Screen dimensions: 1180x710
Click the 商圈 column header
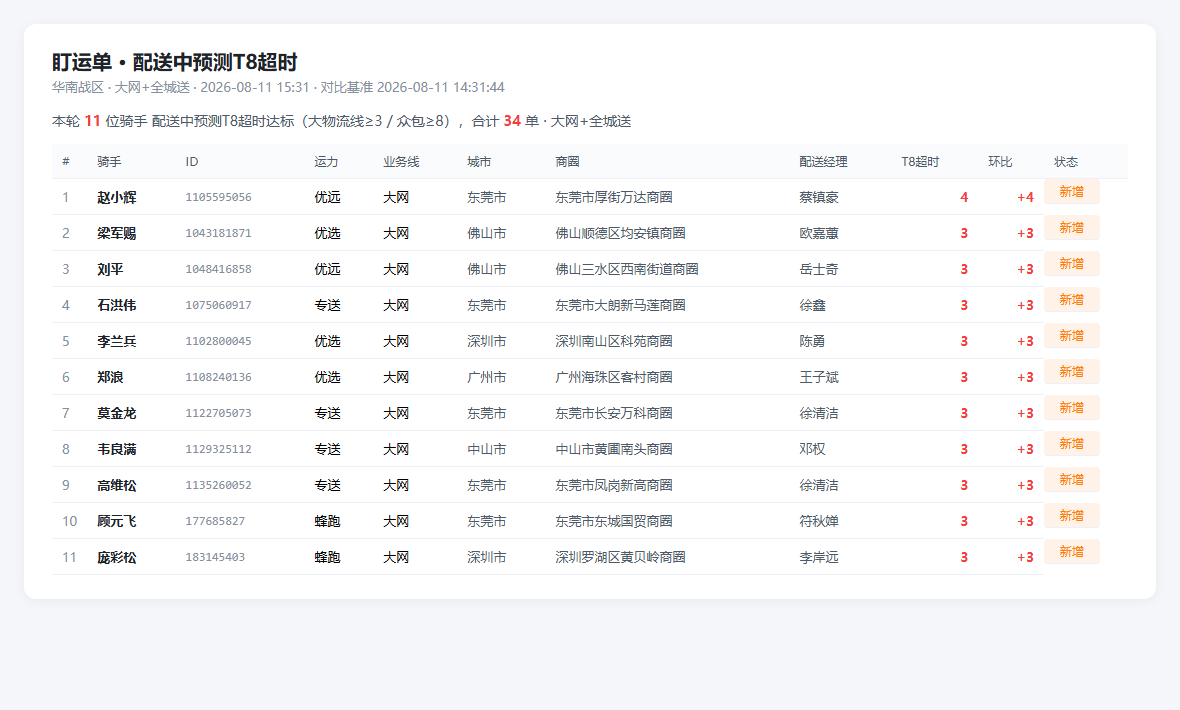(x=567, y=162)
